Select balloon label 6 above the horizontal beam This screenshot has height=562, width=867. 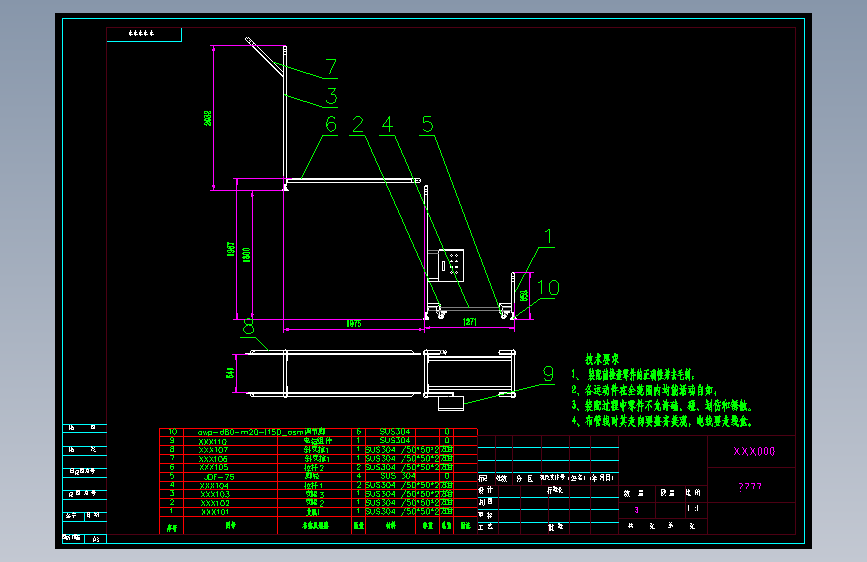point(331,124)
